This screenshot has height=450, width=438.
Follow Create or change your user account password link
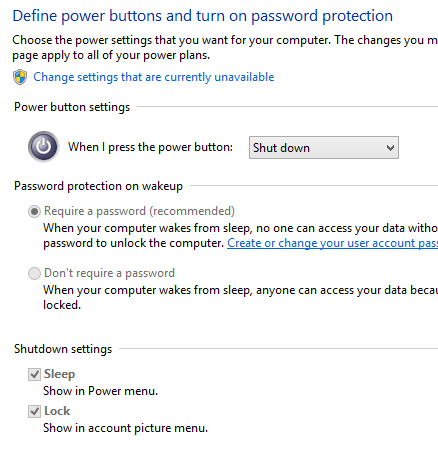click(x=332, y=243)
